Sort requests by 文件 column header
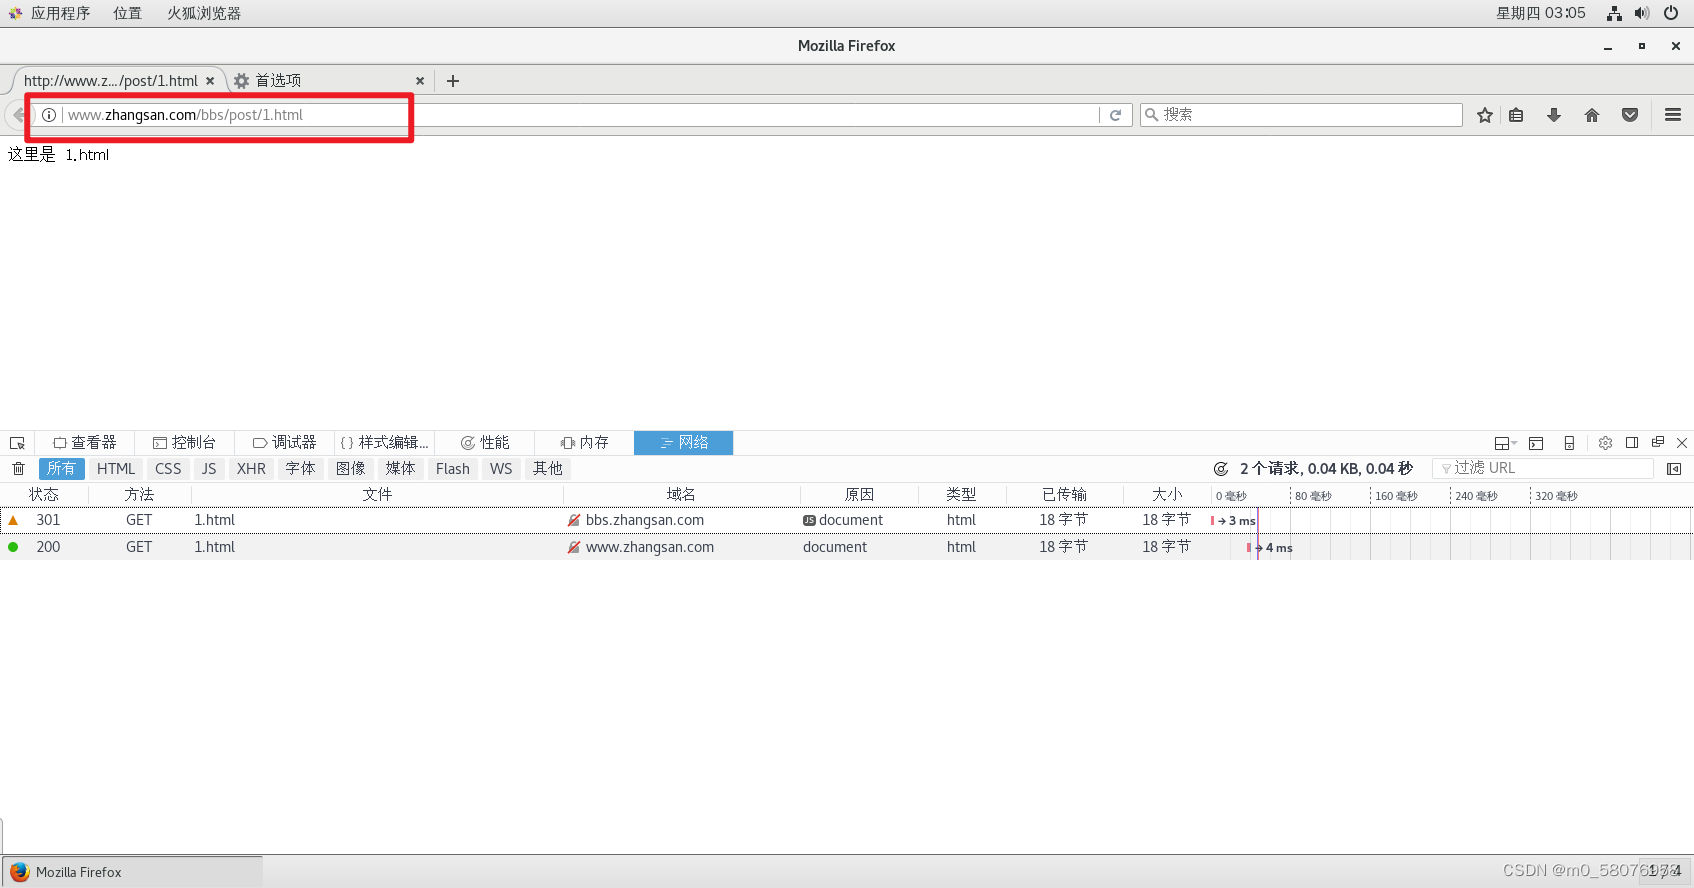This screenshot has width=1694, height=888. [377, 495]
